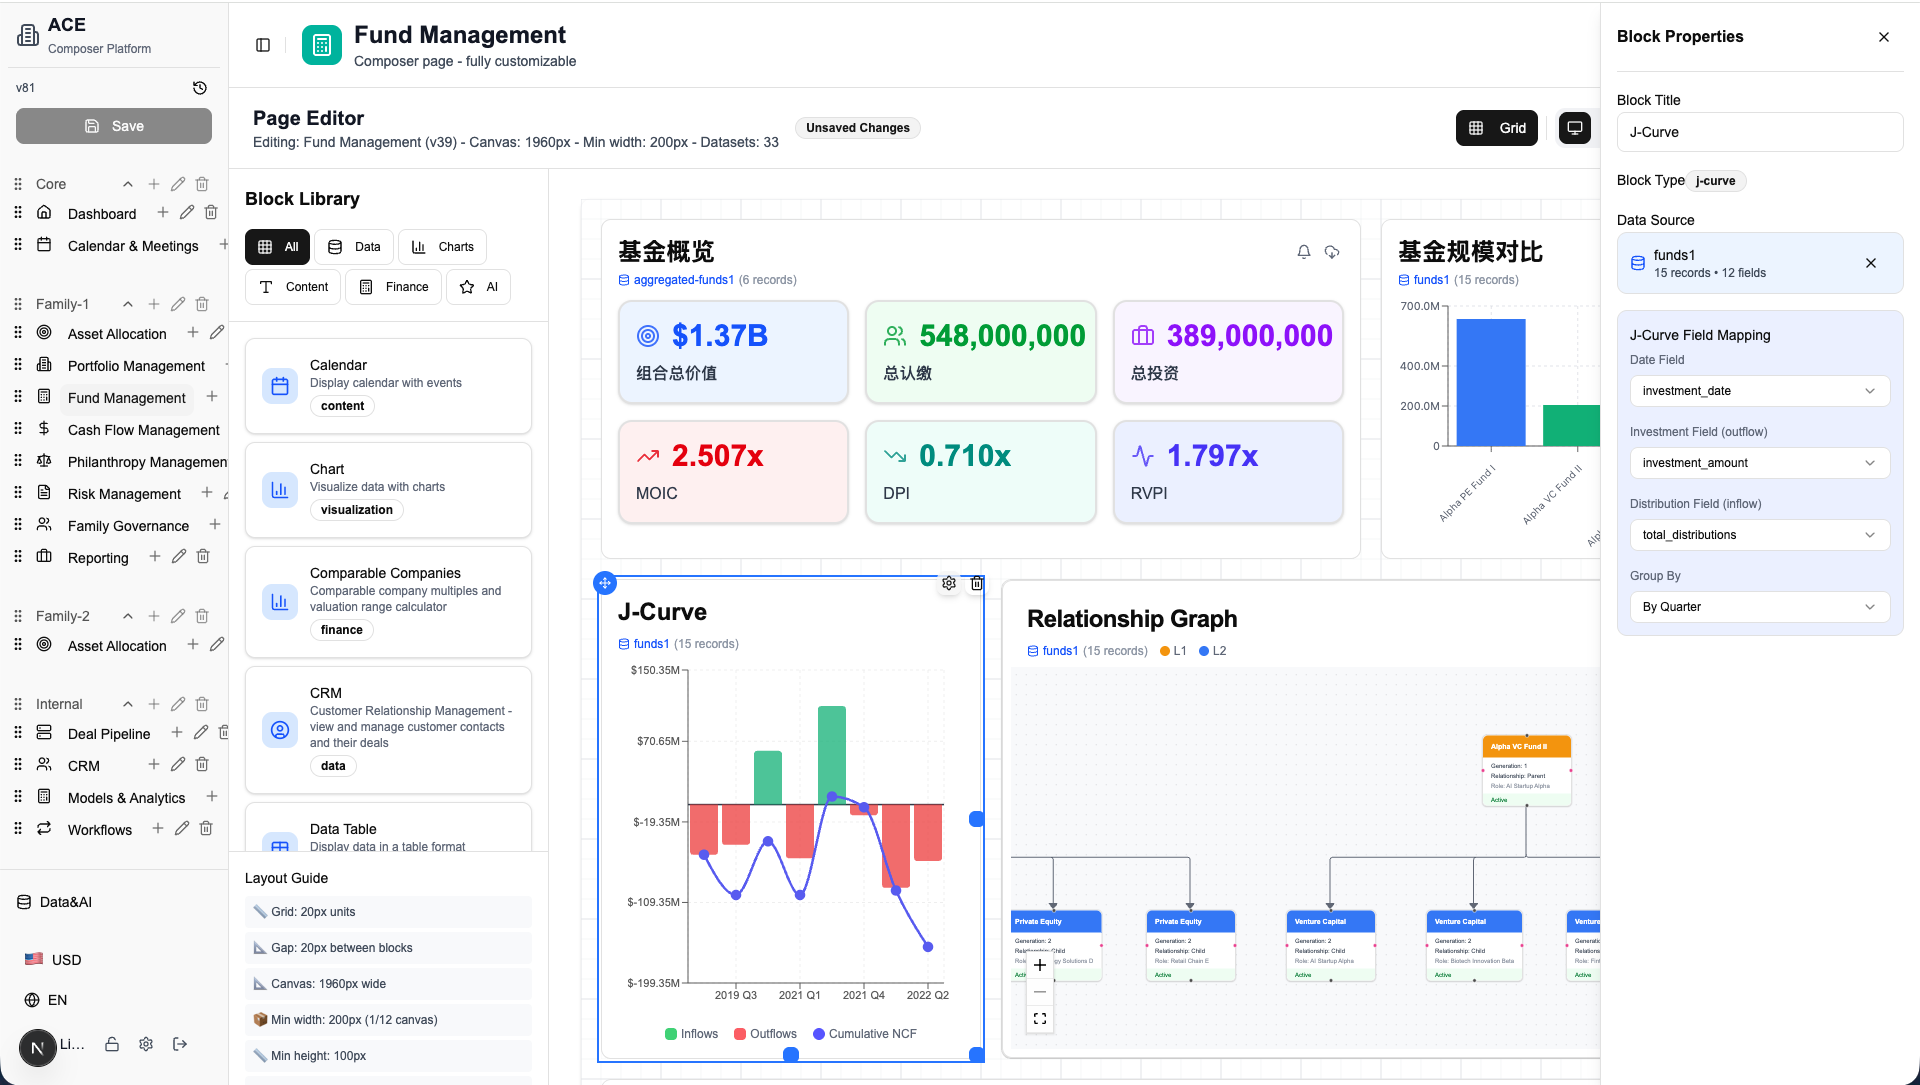Select the Charts tab in Block Library
This screenshot has height=1085, width=1920.
pyautogui.click(x=443, y=247)
